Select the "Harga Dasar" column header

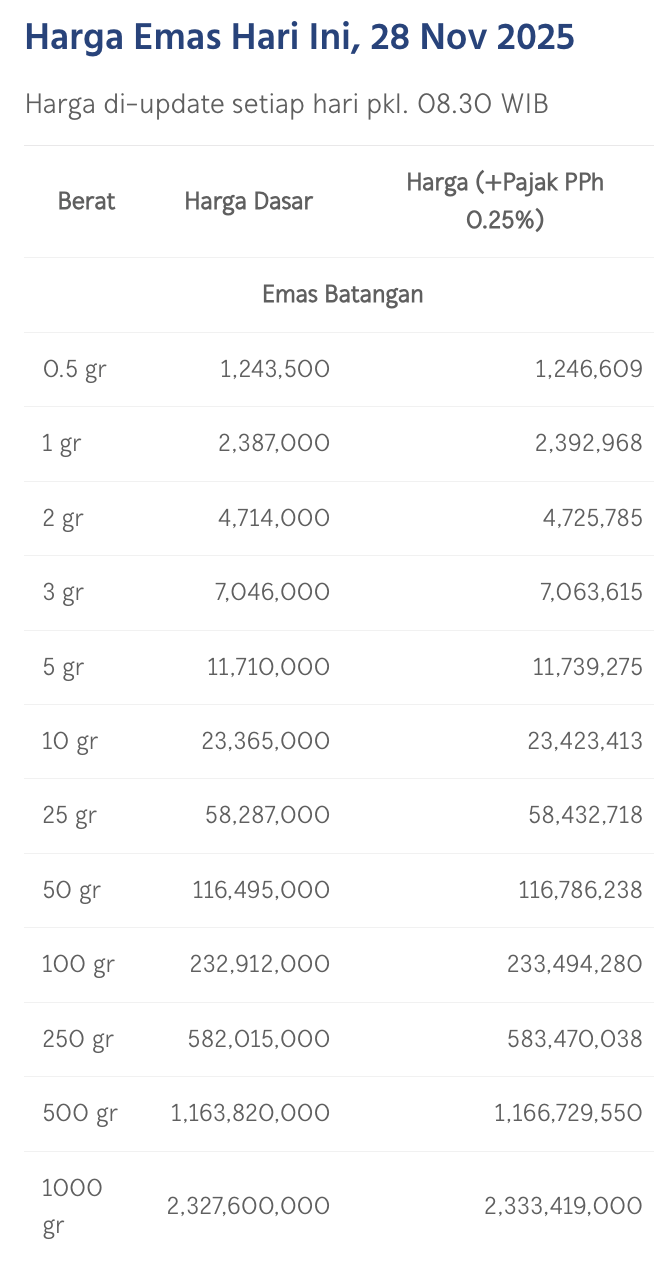point(248,201)
